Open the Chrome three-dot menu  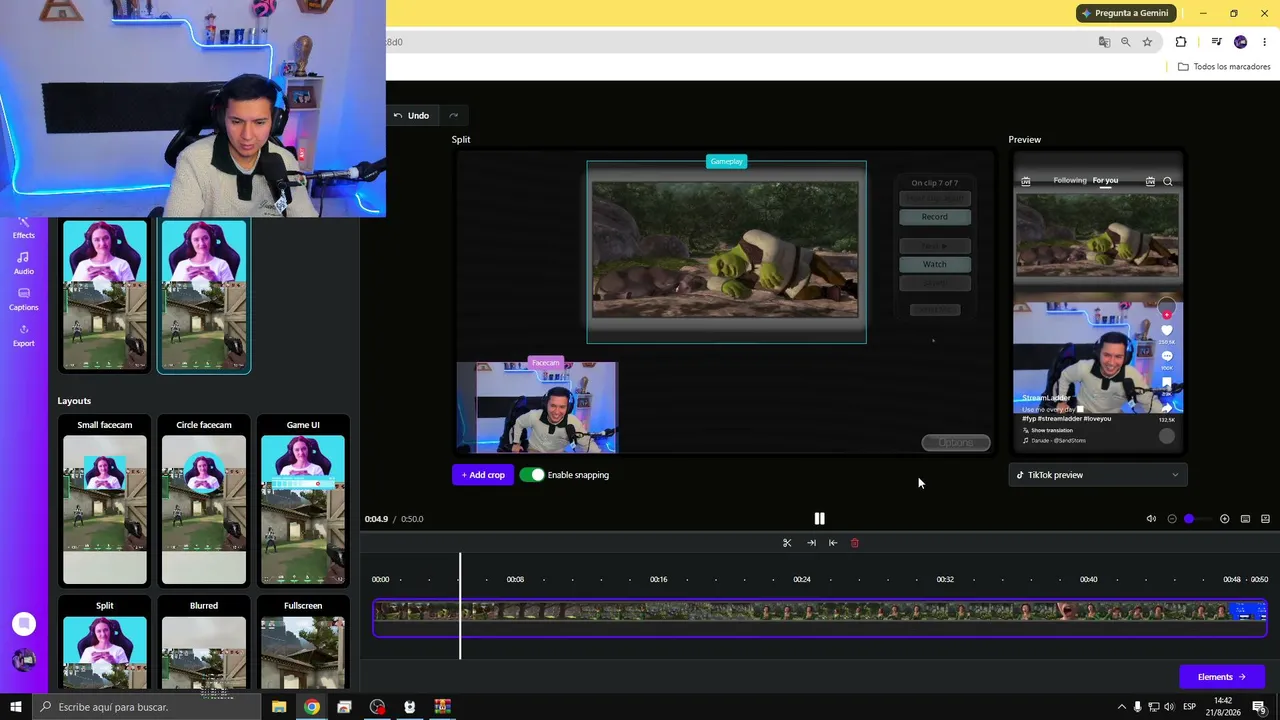click(1264, 42)
